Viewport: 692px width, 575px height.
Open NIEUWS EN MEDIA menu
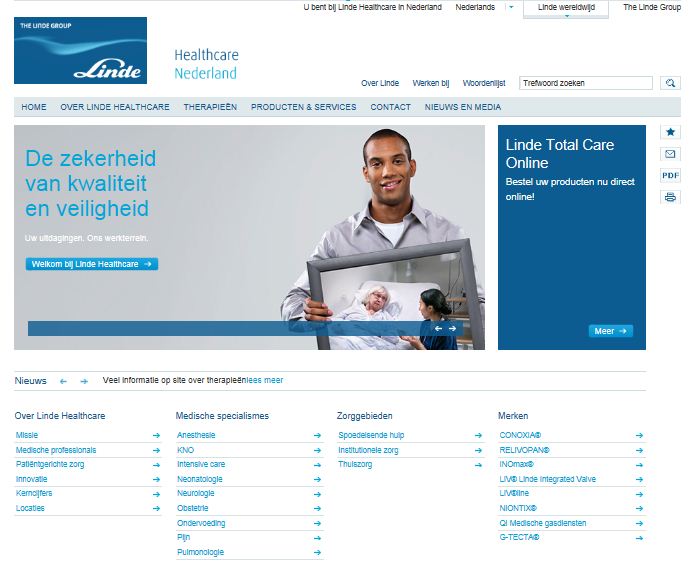click(x=463, y=107)
